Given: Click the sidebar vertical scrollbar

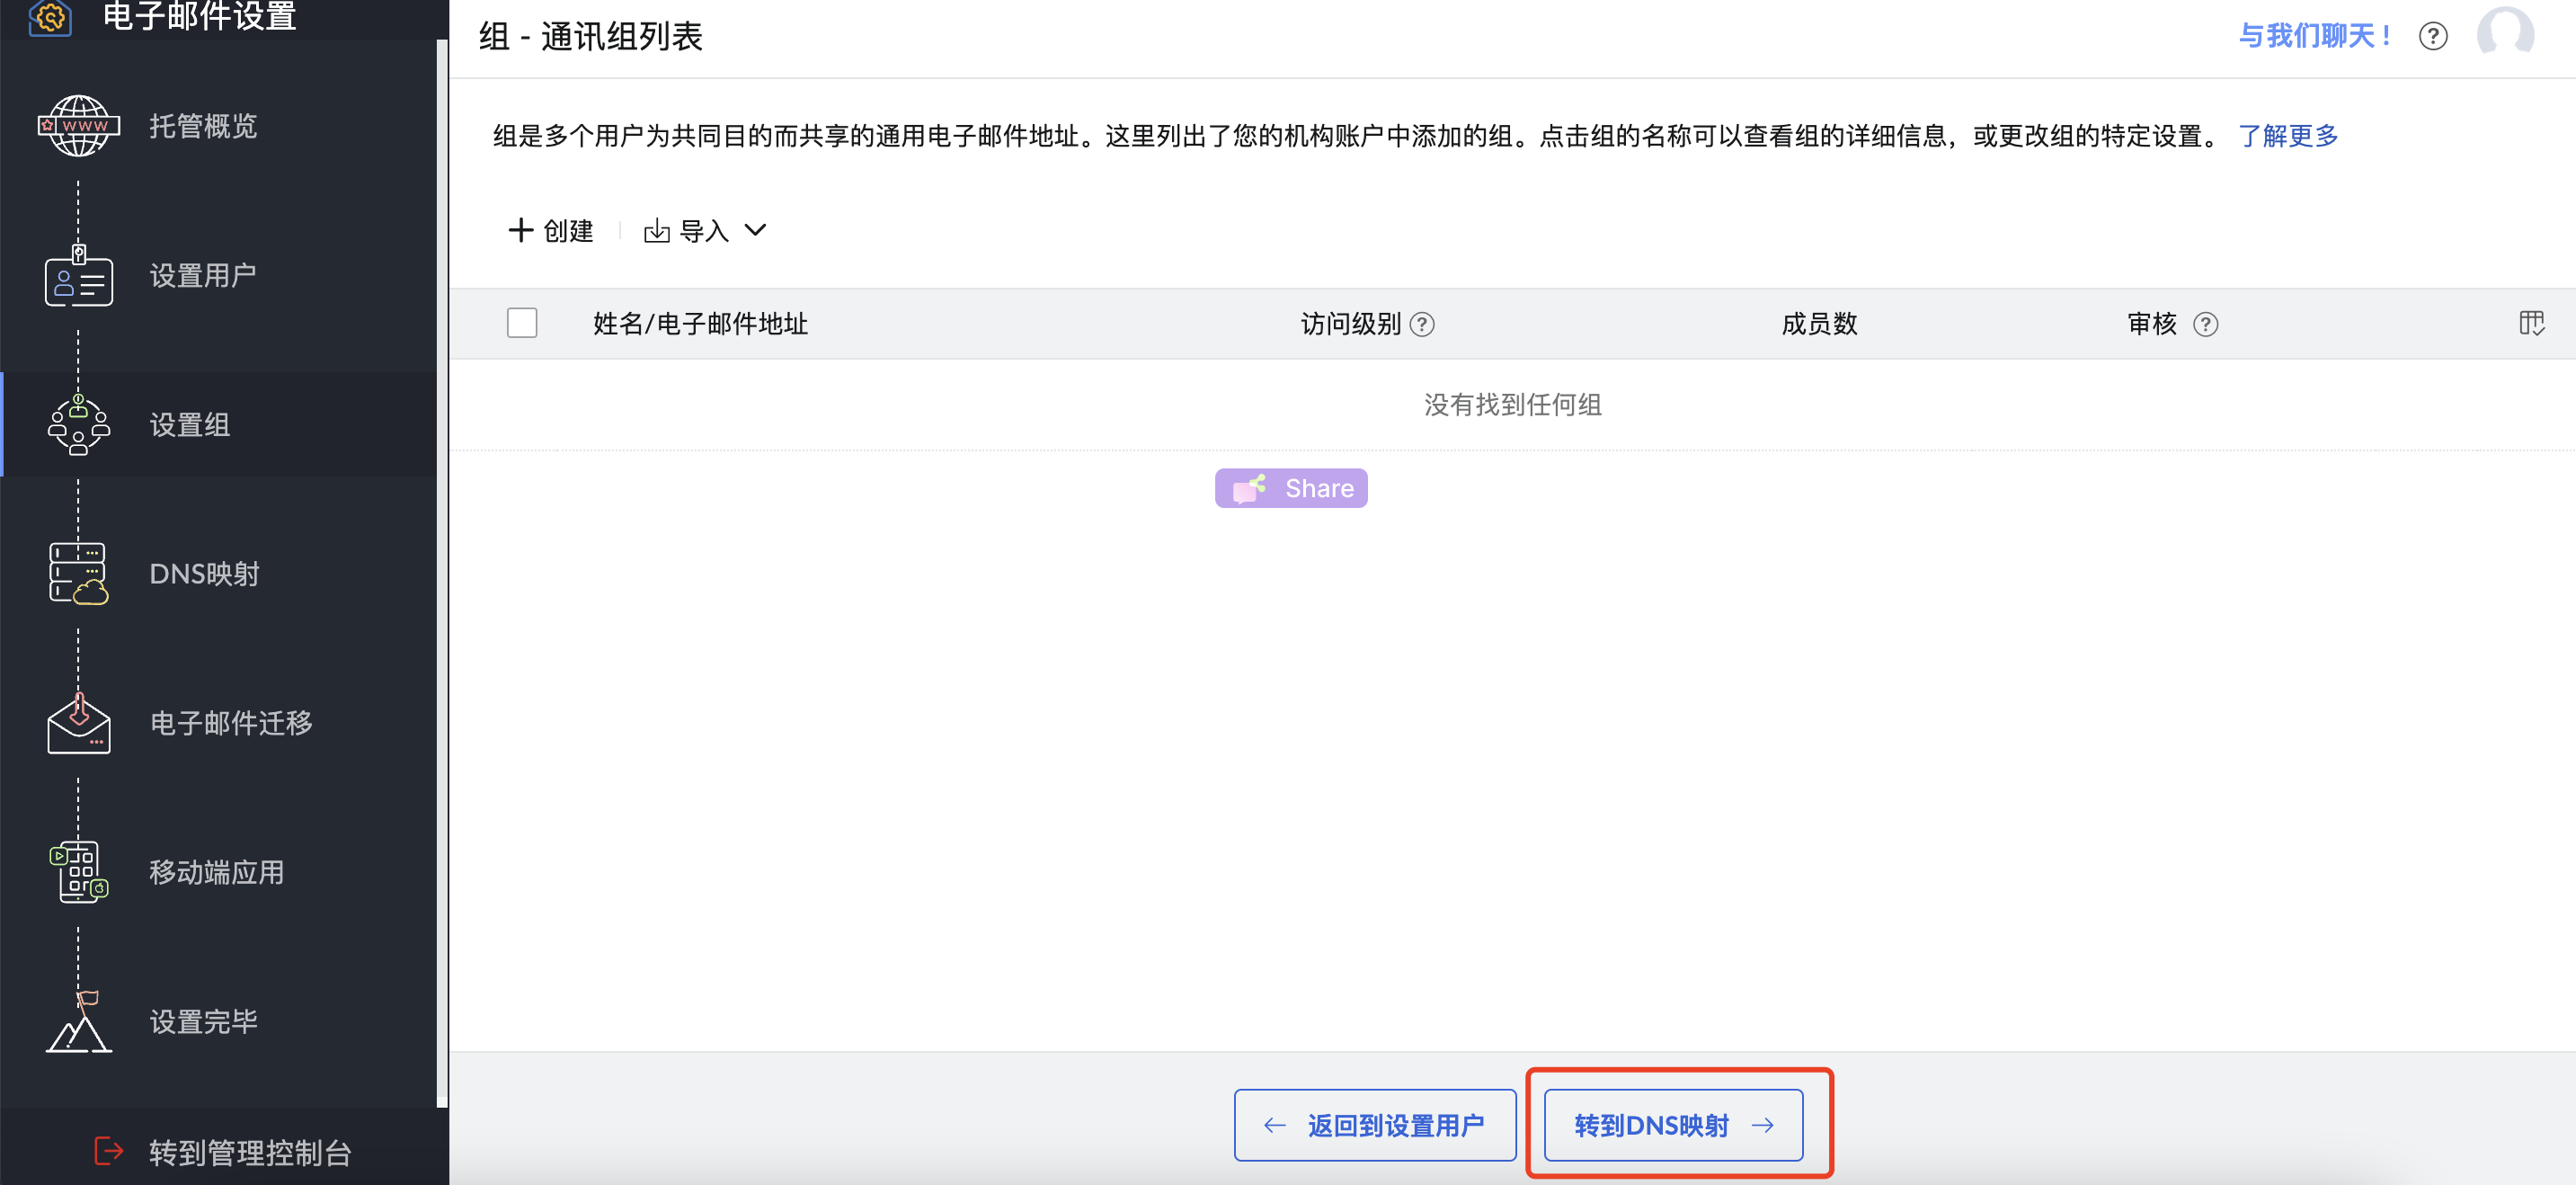Looking at the screenshot, I should click(442, 570).
